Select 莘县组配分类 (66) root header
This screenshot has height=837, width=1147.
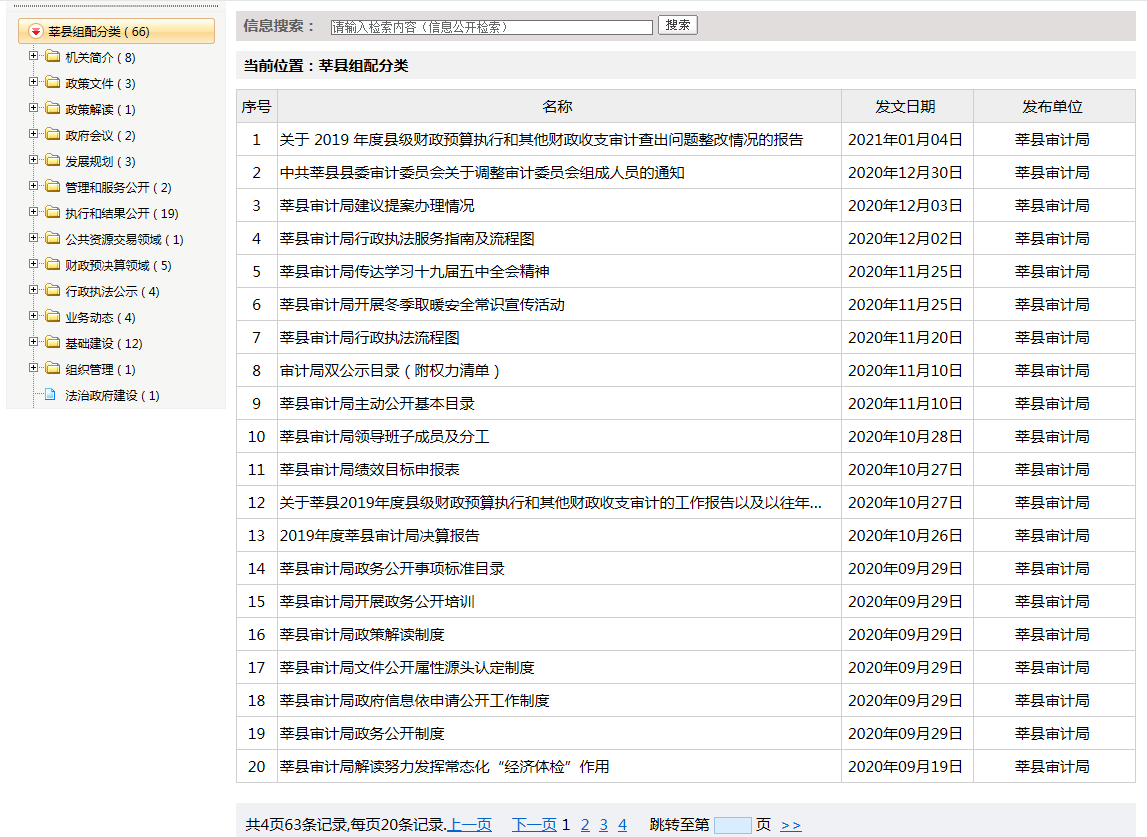click(x=116, y=31)
